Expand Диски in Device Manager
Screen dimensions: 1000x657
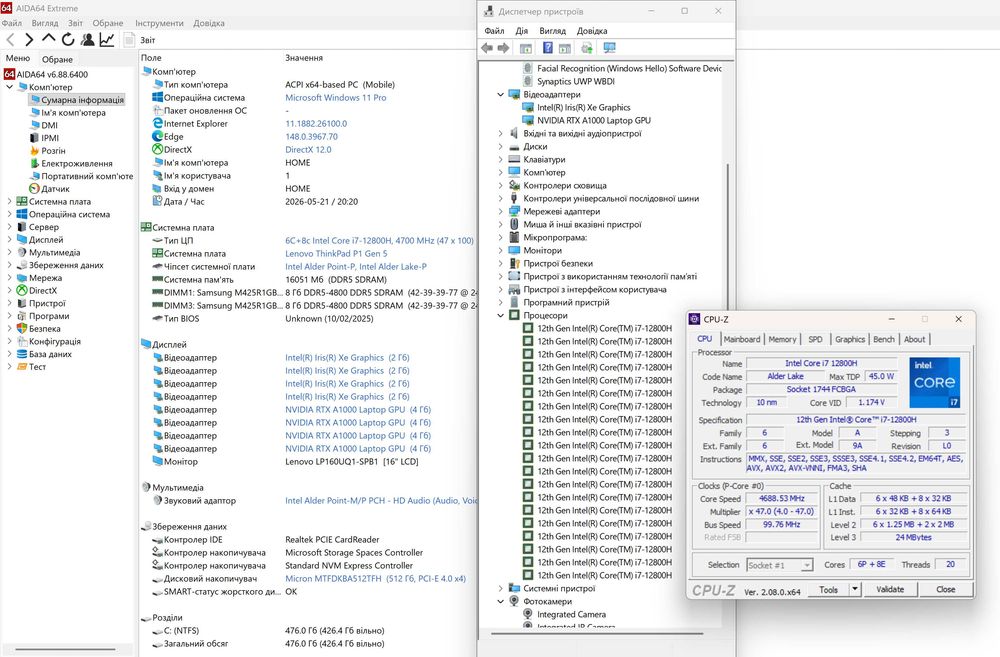pyautogui.click(x=501, y=146)
